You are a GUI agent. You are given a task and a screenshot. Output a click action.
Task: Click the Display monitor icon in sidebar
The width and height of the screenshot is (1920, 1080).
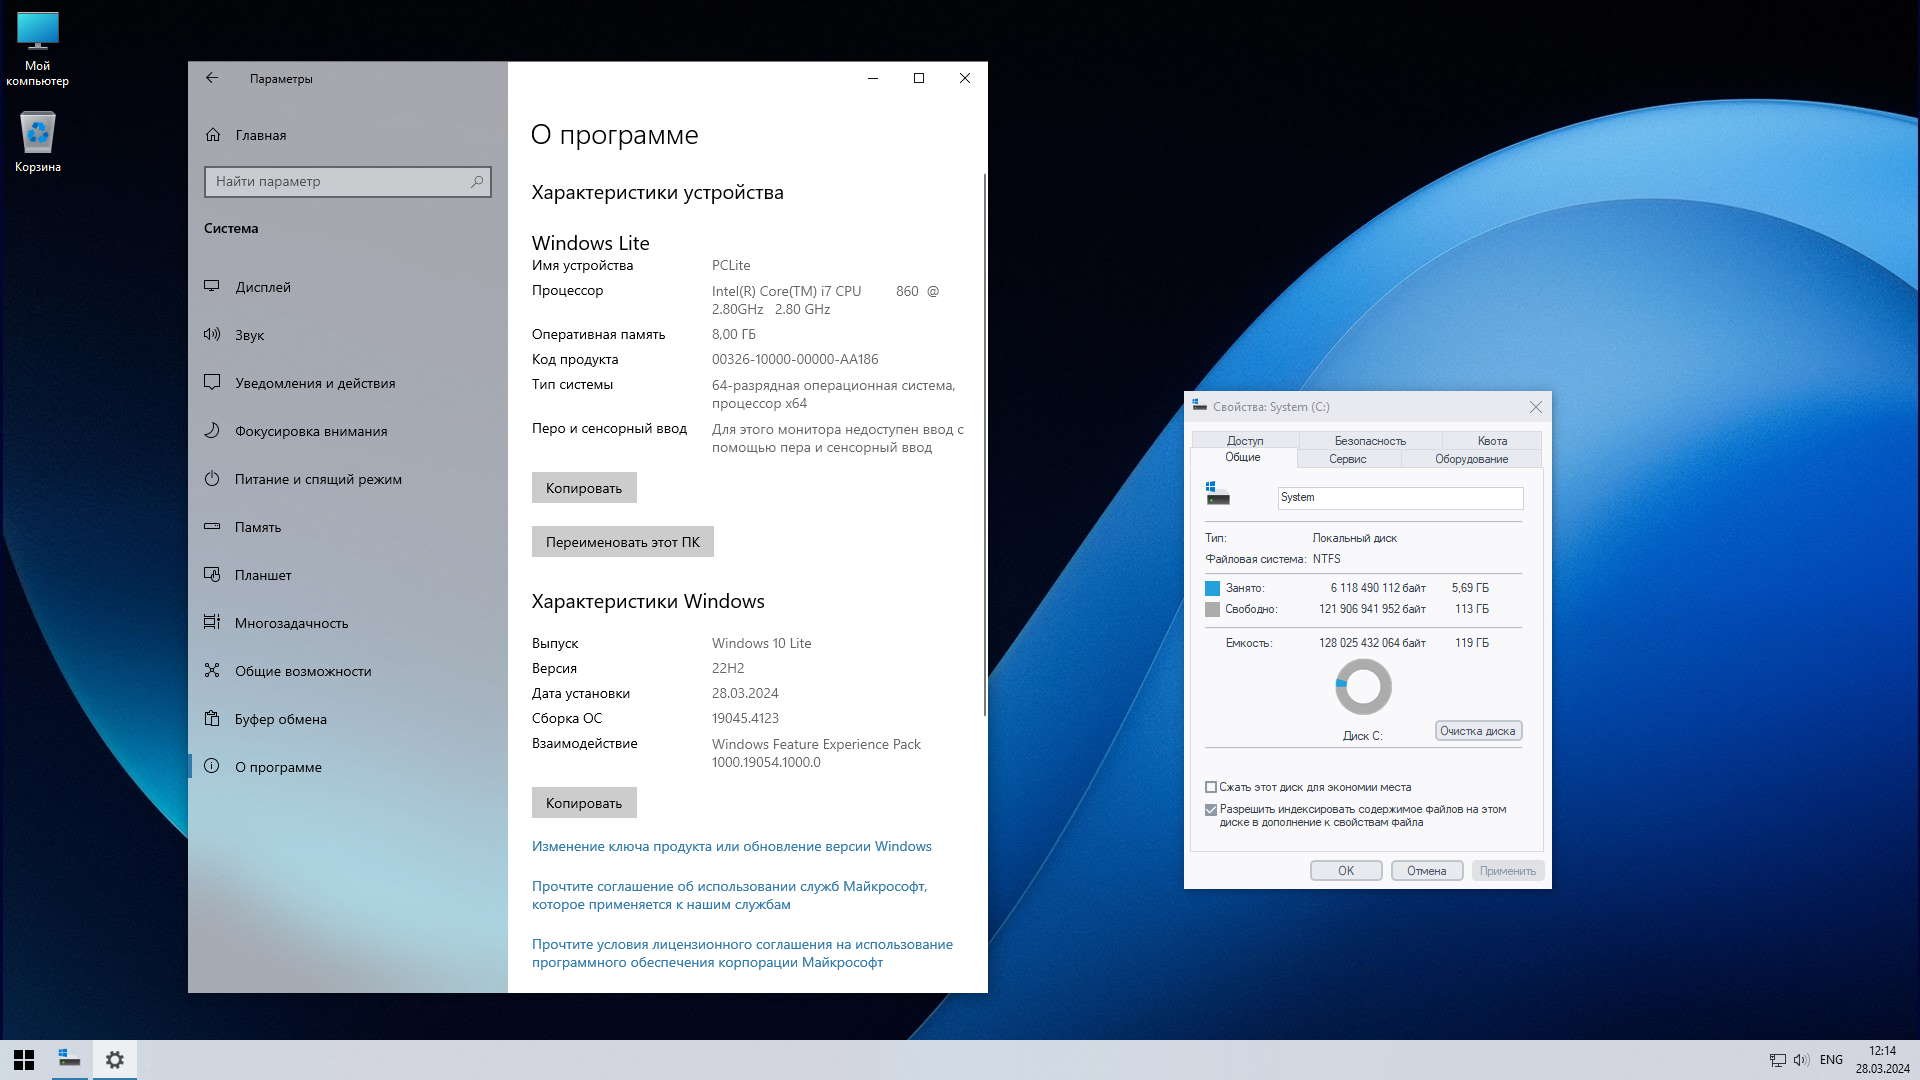212,287
